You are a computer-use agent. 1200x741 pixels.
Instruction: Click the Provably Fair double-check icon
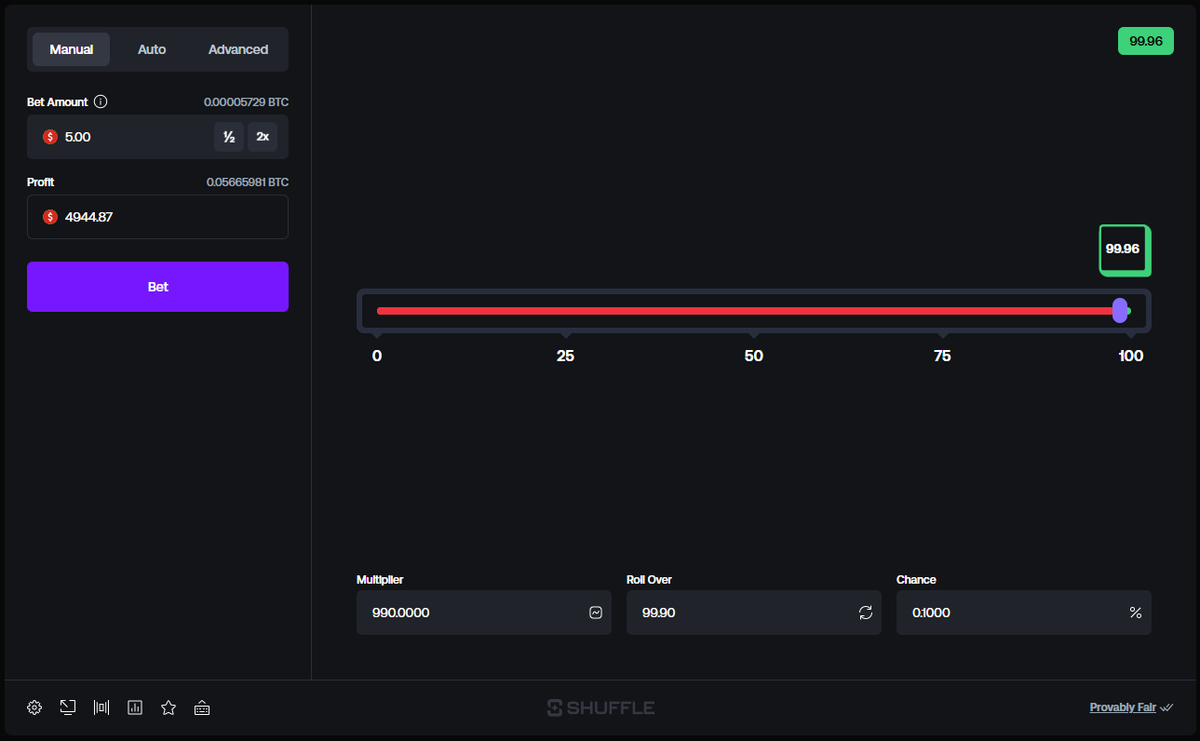[1167, 708]
